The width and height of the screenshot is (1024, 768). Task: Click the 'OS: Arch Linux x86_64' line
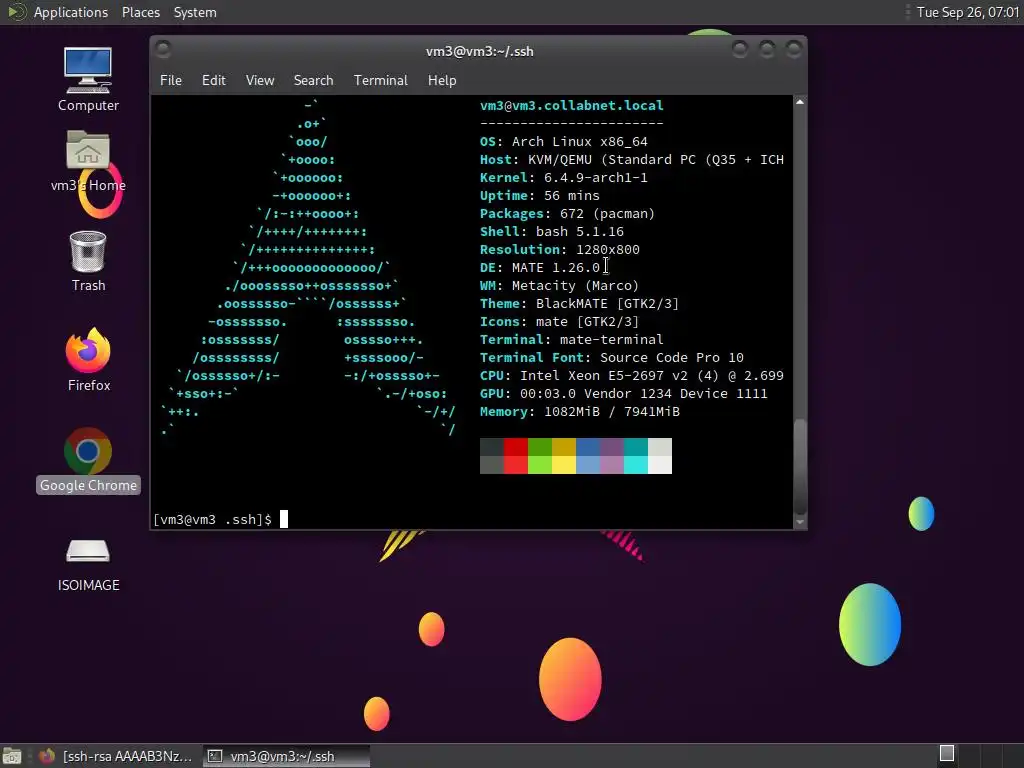point(564,142)
